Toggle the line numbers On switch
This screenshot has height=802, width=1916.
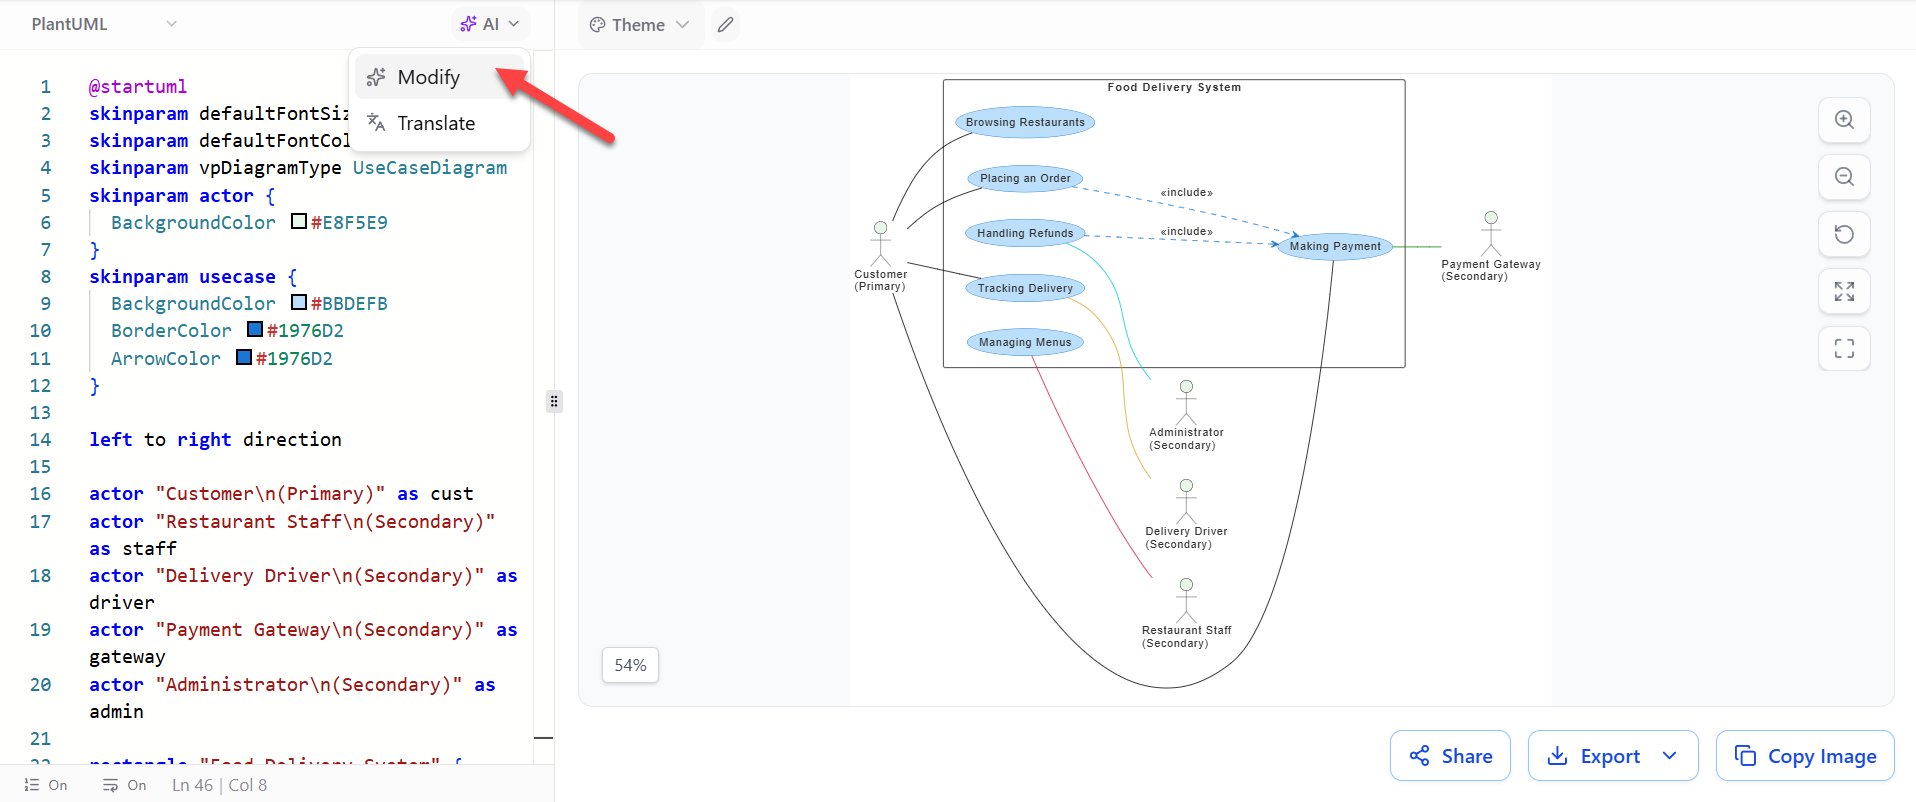coord(46,785)
